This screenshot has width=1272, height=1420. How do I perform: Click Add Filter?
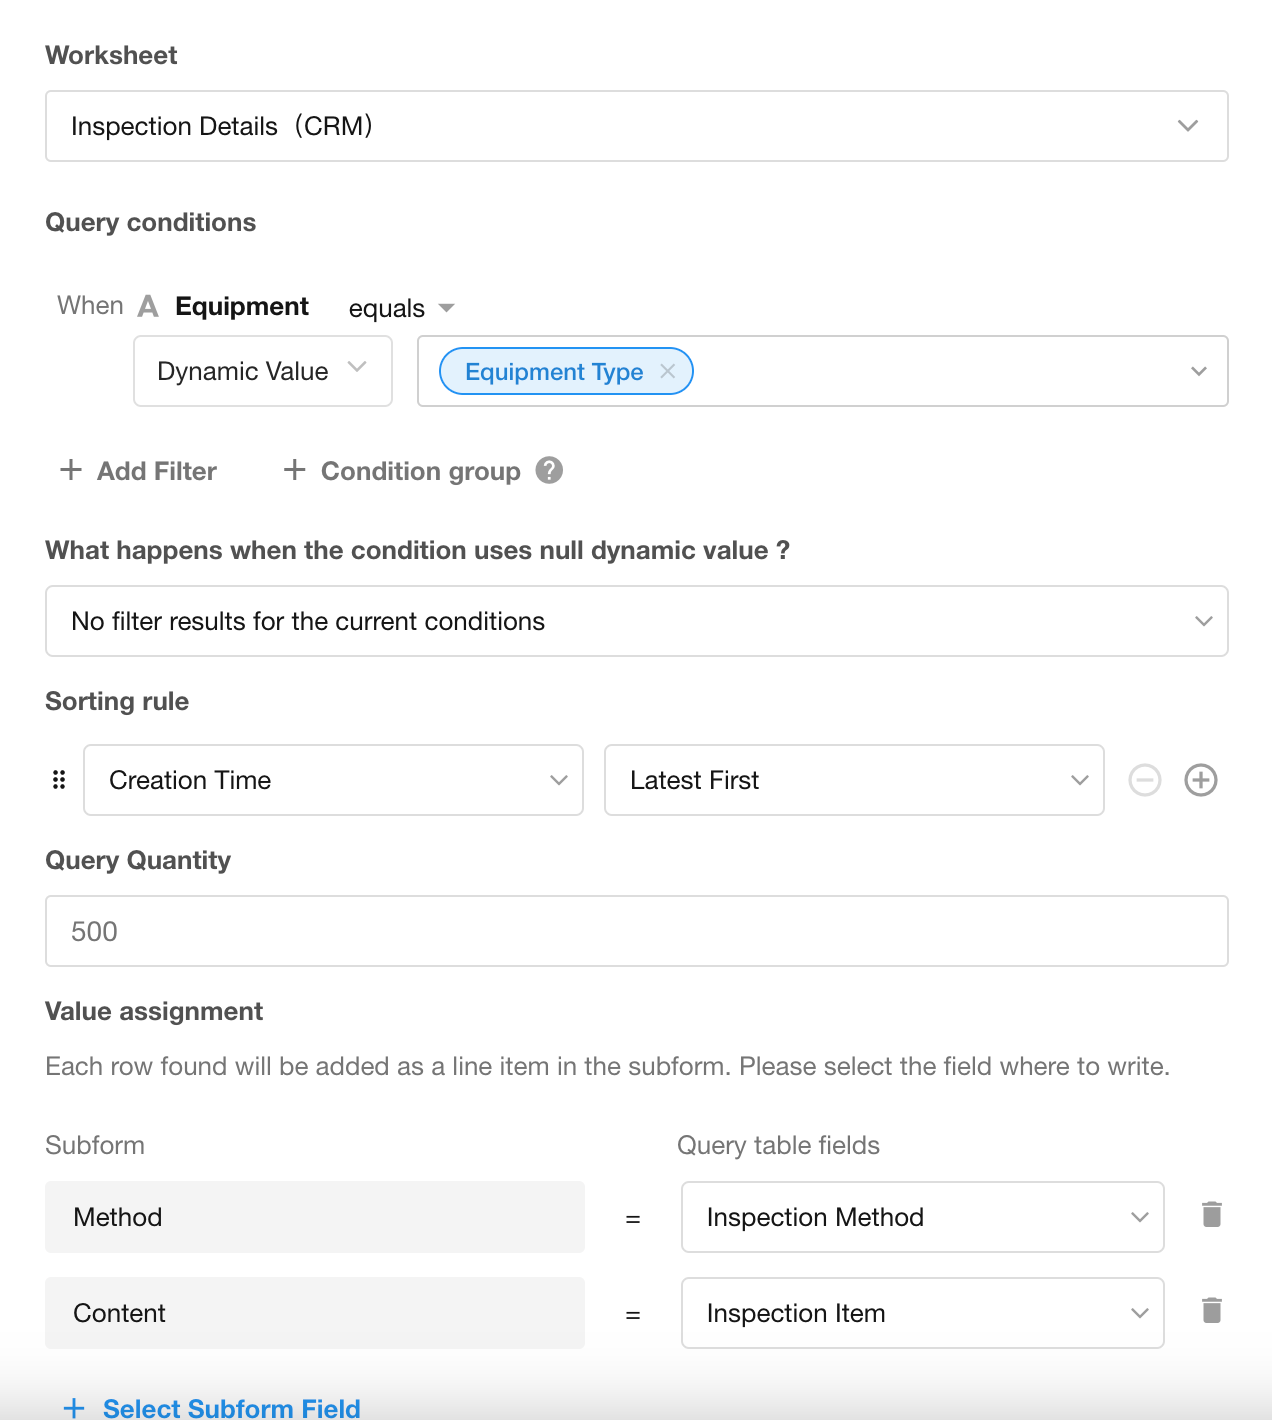pos(139,471)
